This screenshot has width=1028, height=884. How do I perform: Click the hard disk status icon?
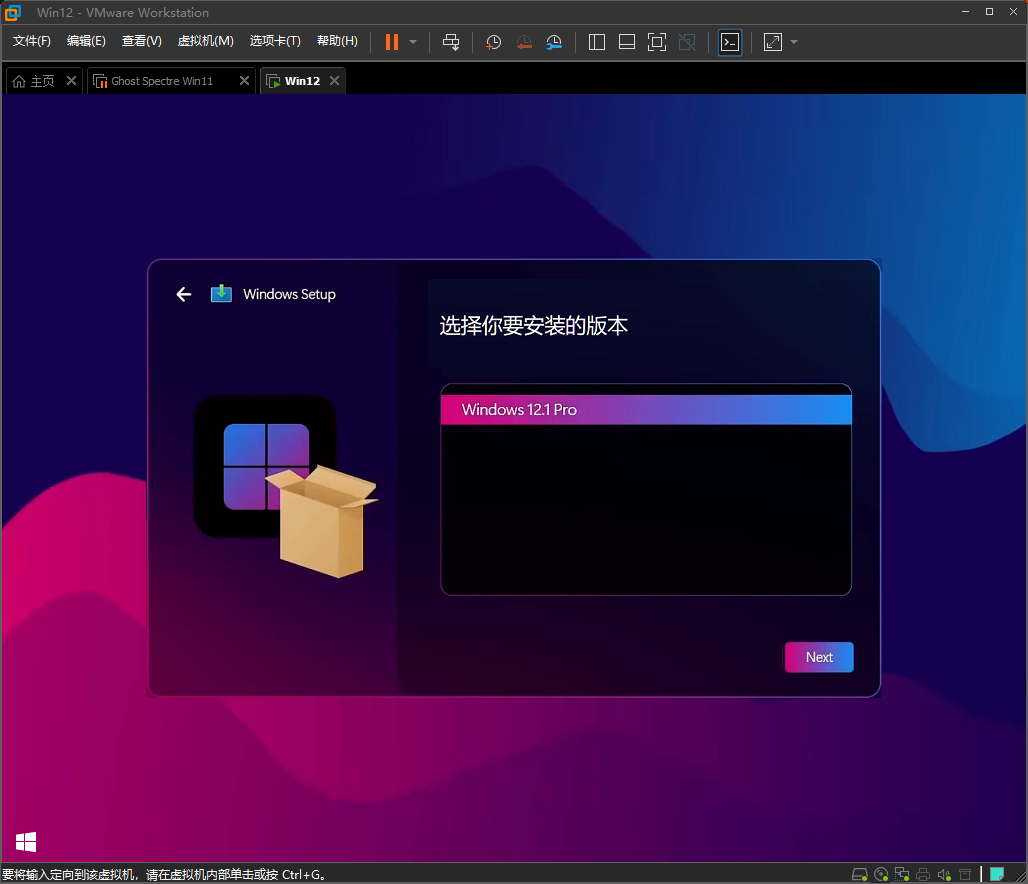(x=860, y=873)
